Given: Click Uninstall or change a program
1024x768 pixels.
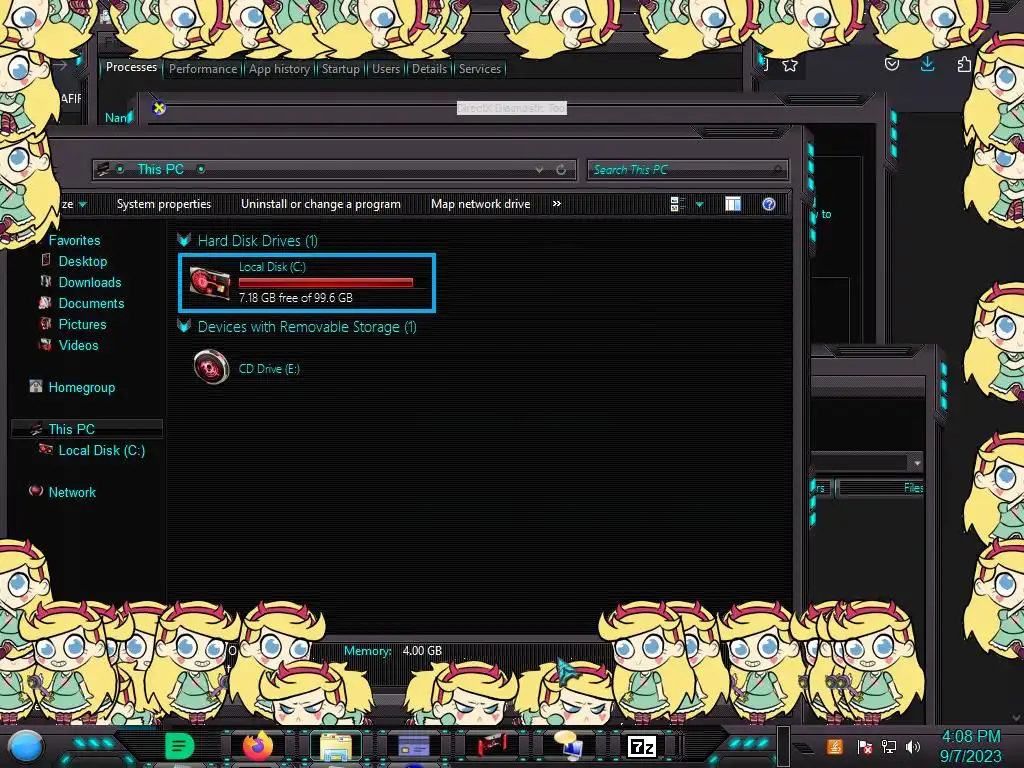Looking at the screenshot, I should [321, 204].
